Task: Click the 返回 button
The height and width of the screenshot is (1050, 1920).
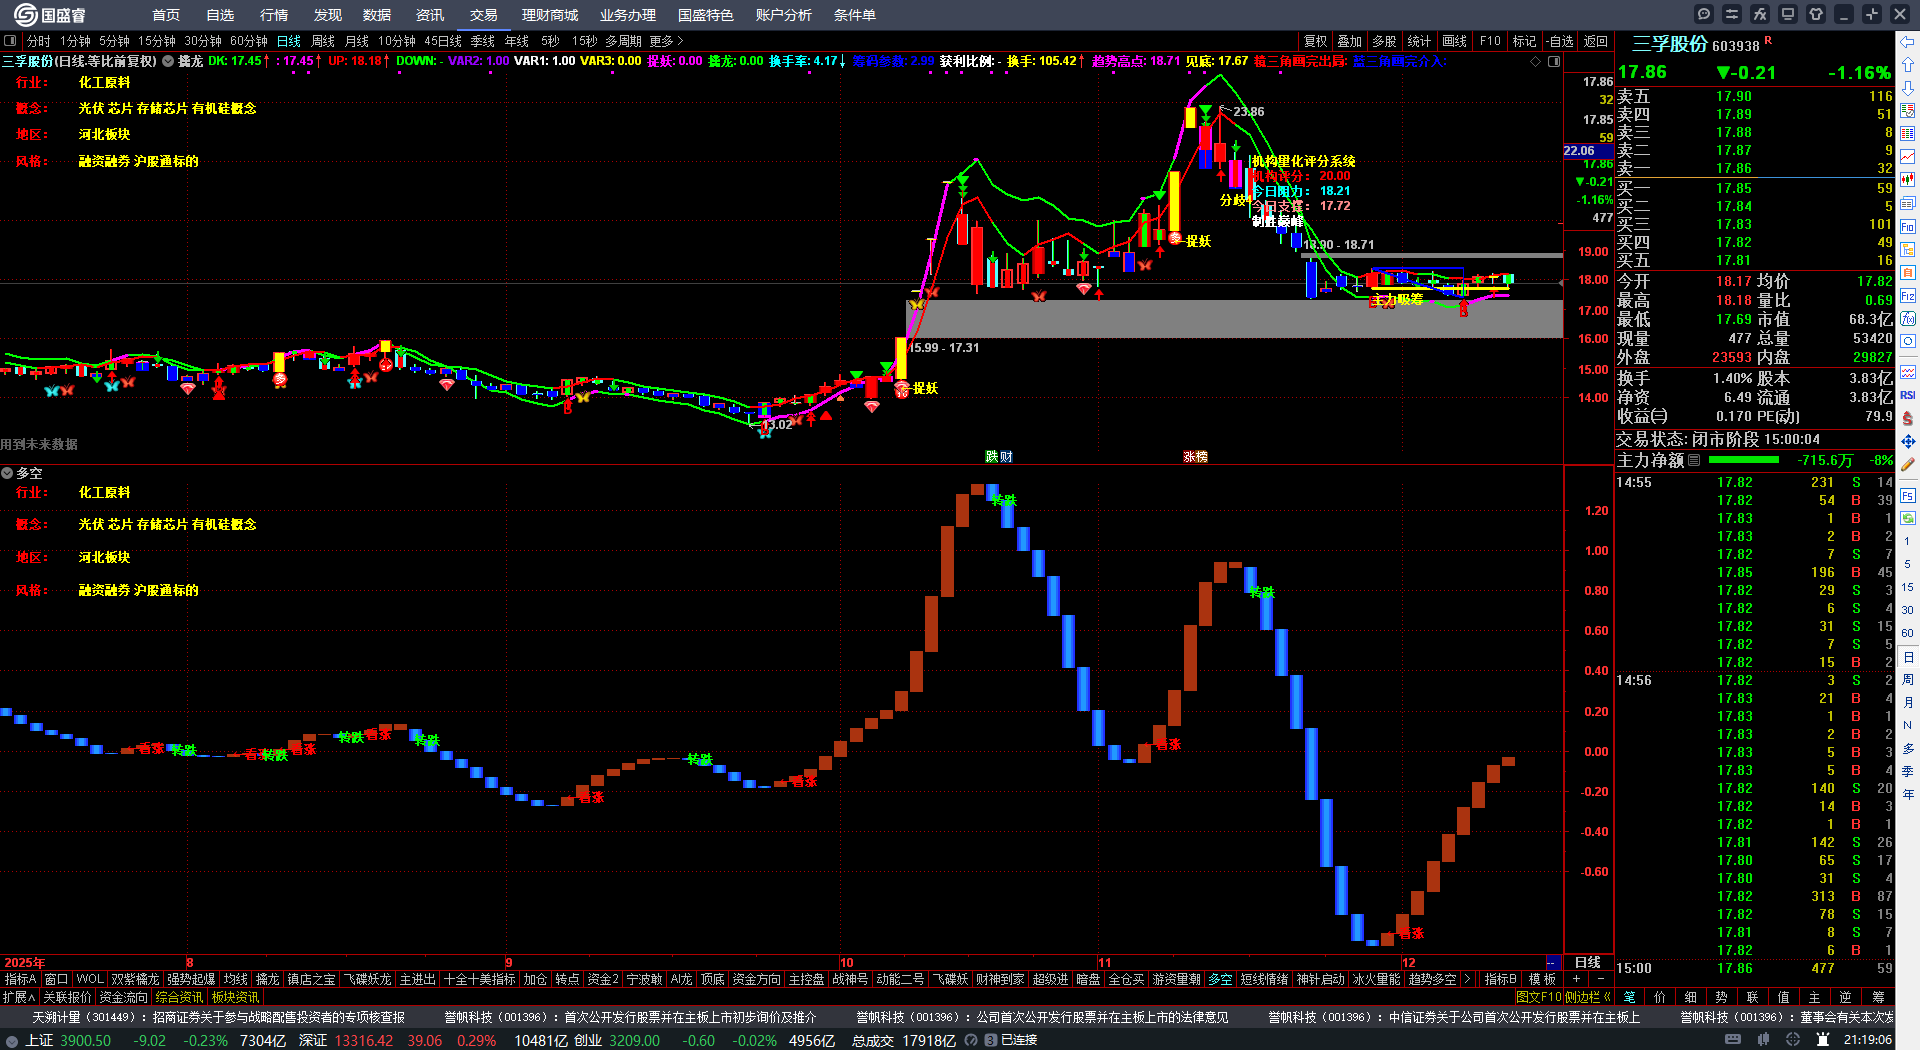Action: [1596, 41]
